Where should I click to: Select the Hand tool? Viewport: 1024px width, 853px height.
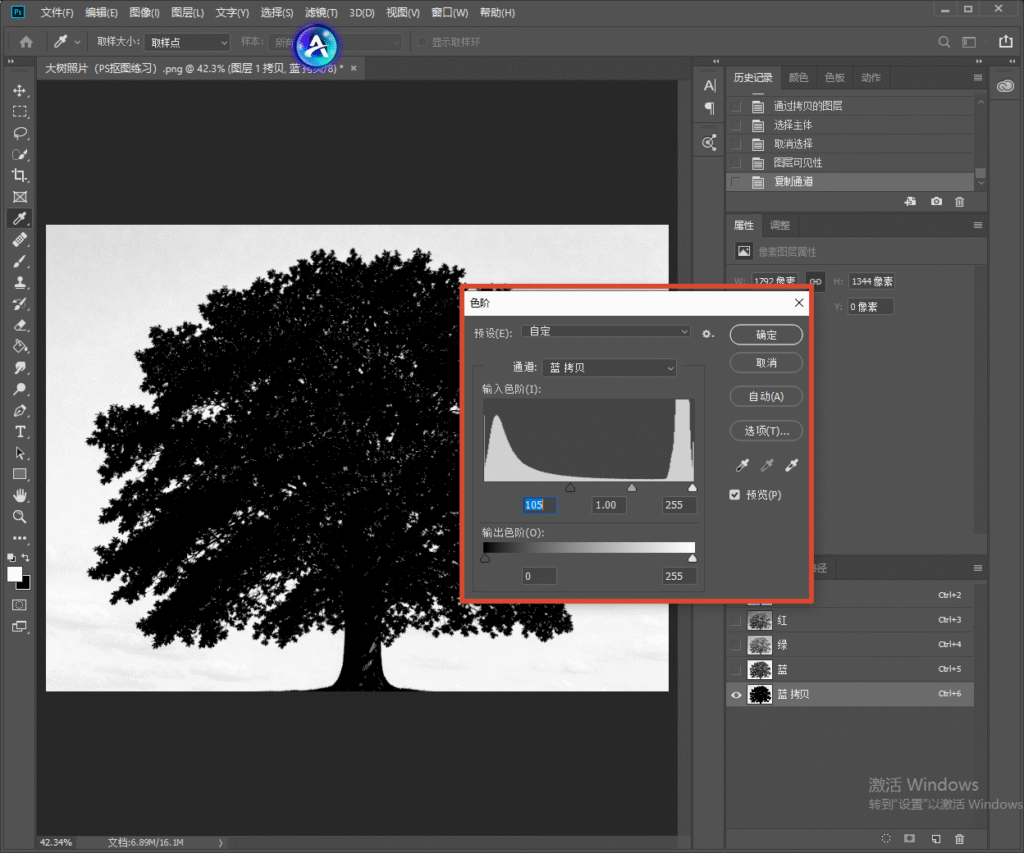pos(20,496)
